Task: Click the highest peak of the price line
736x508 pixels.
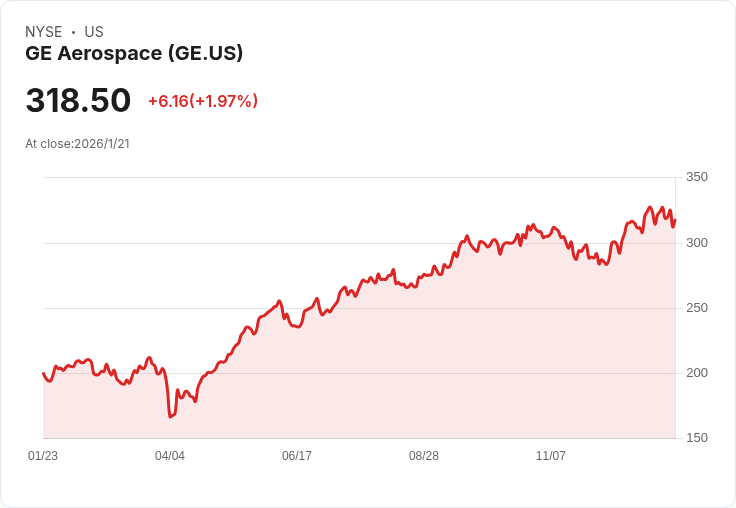Action: pos(650,207)
